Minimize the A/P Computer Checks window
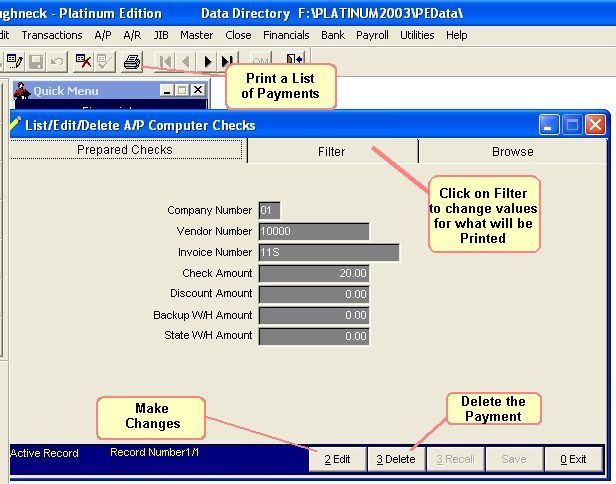 tap(548, 125)
